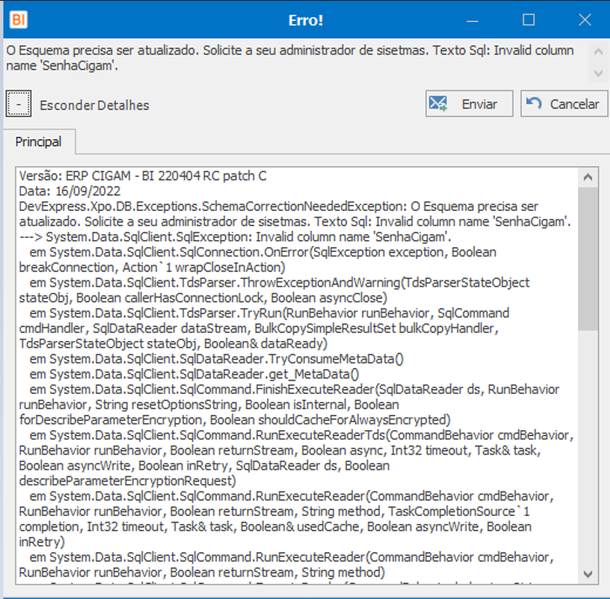Click the details vertical scrollbar thumb
This screenshot has width=610, height=599.
click(x=588, y=259)
